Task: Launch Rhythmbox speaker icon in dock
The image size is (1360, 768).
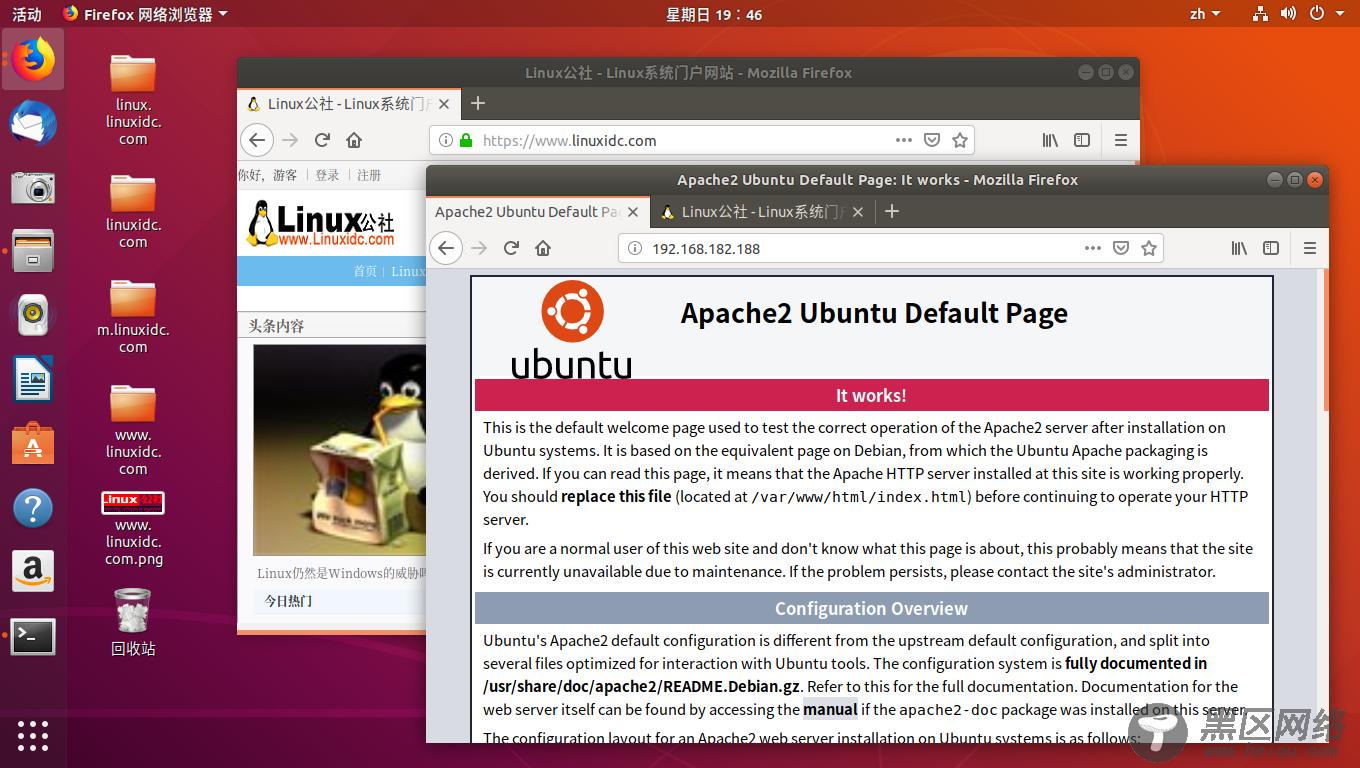Action: (x=33, y=315)
